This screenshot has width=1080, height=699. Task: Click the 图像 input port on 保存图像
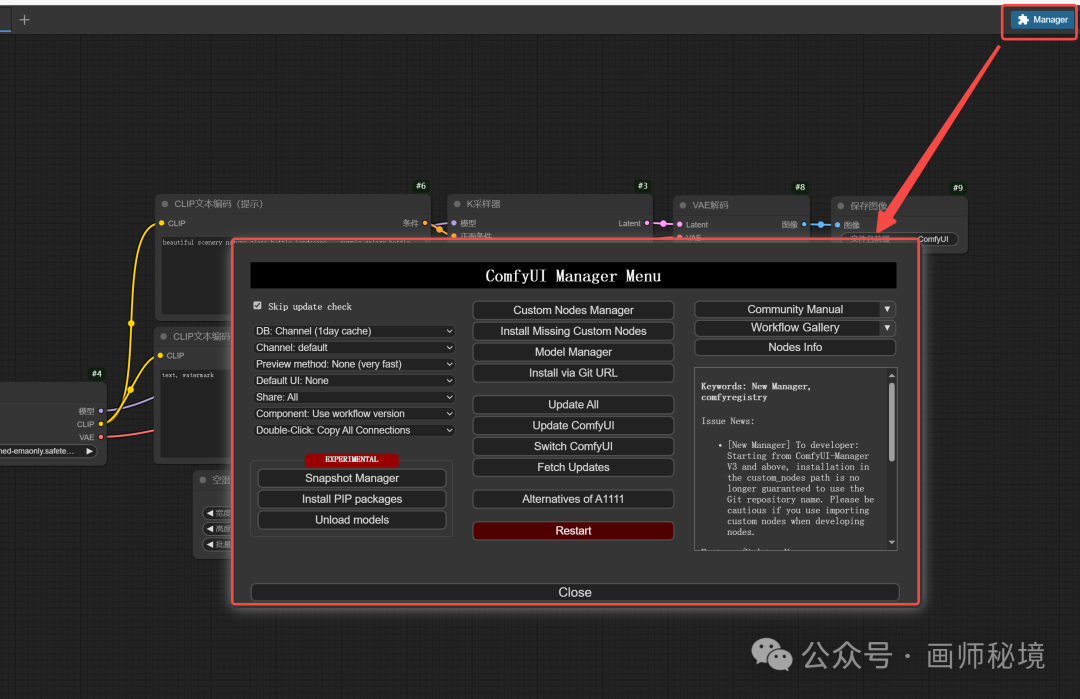[x=838, y=225]
